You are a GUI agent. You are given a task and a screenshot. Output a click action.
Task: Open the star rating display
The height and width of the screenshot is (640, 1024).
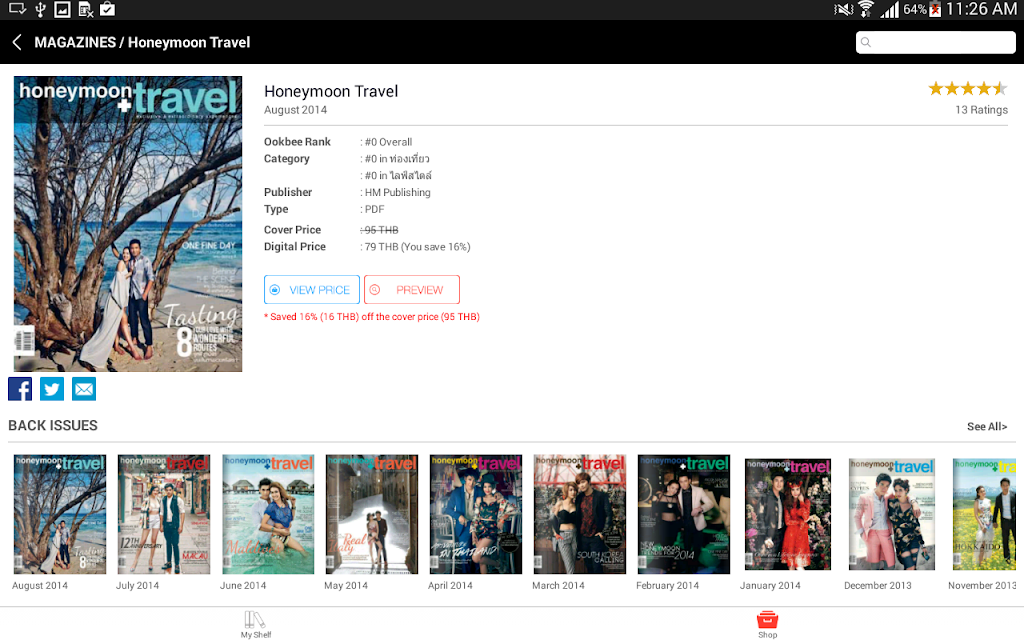(968, 88)
